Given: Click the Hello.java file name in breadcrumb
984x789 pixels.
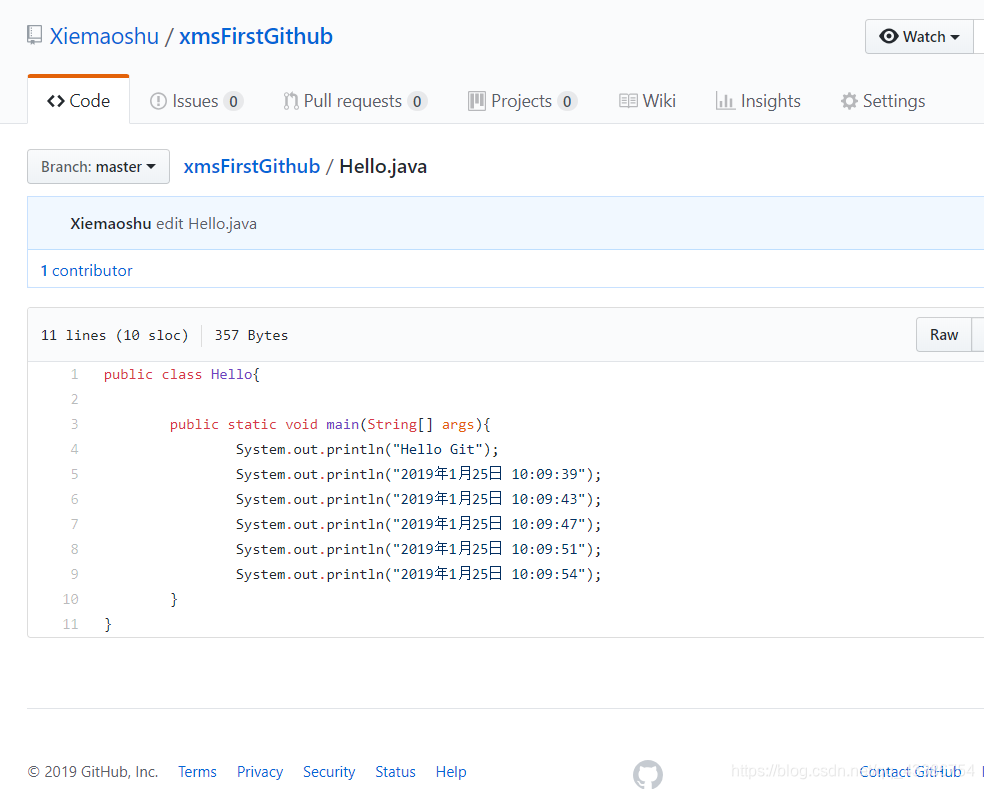Looking at the screenshot, I should [383, 166].
